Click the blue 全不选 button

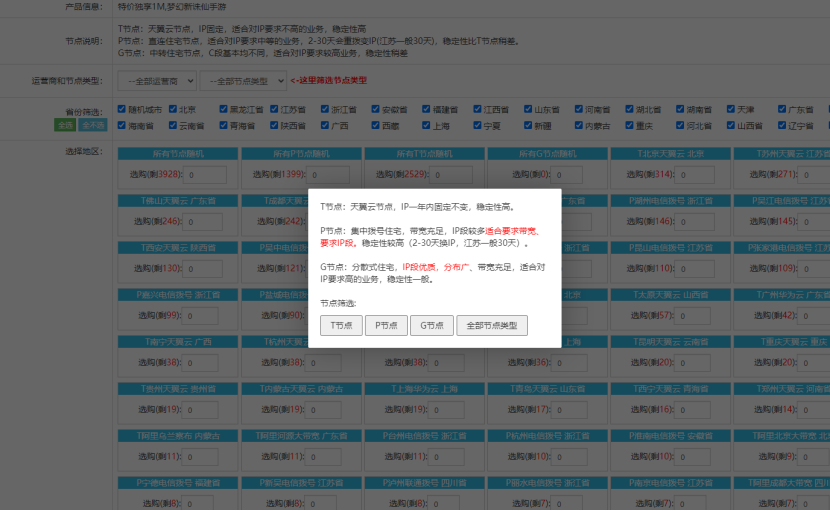click(x=93, y=125)
